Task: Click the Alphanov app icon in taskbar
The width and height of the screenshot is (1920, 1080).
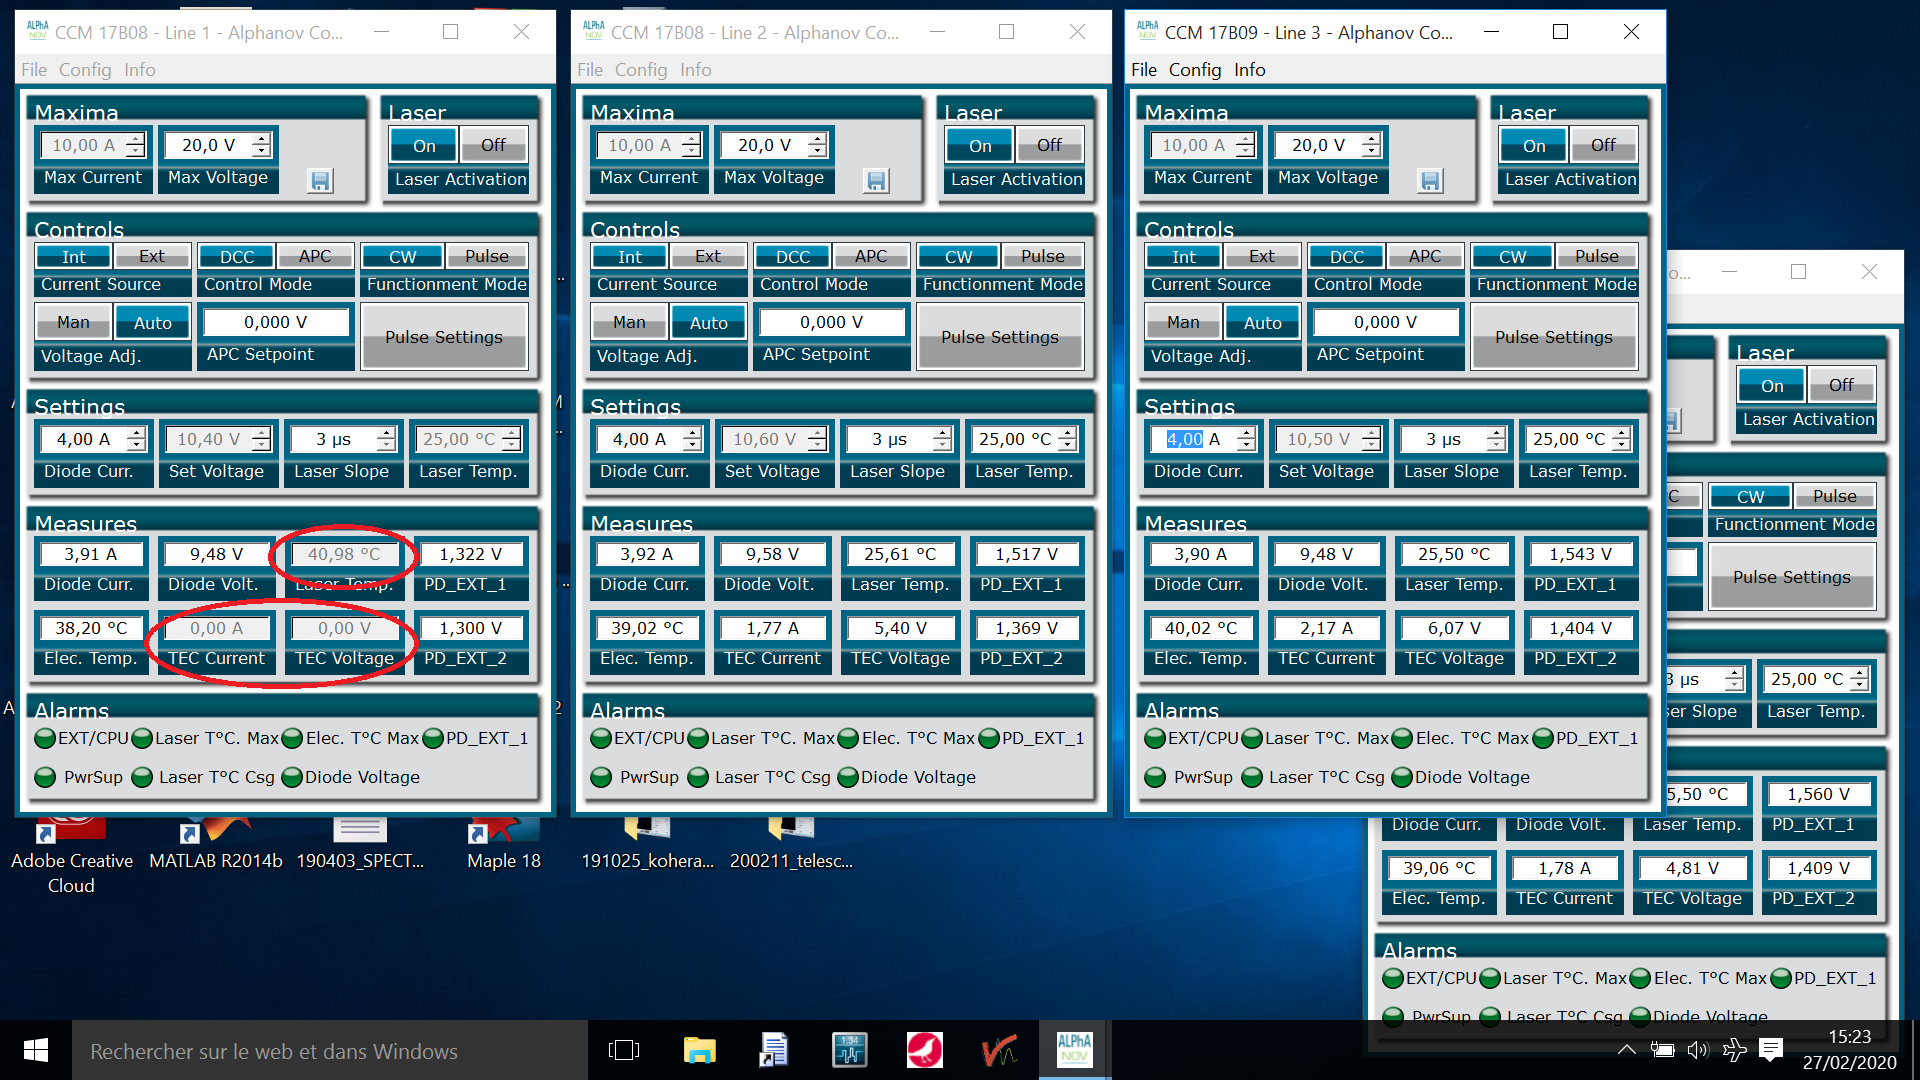Action: [x=1074, y=1050]
